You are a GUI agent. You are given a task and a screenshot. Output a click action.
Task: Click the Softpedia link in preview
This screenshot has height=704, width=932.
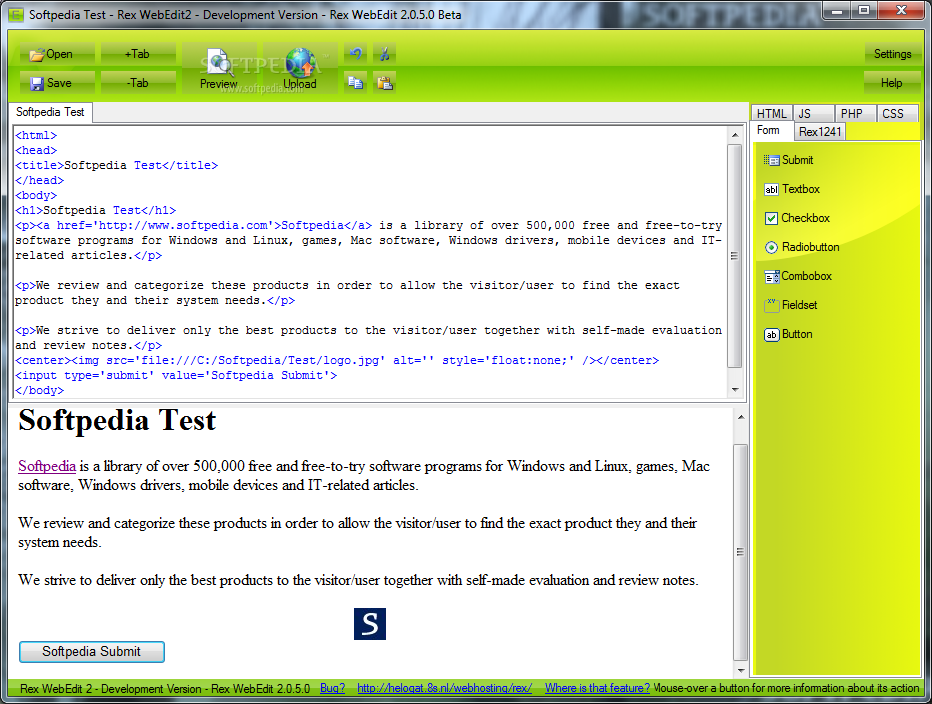(x=47, y=466)
